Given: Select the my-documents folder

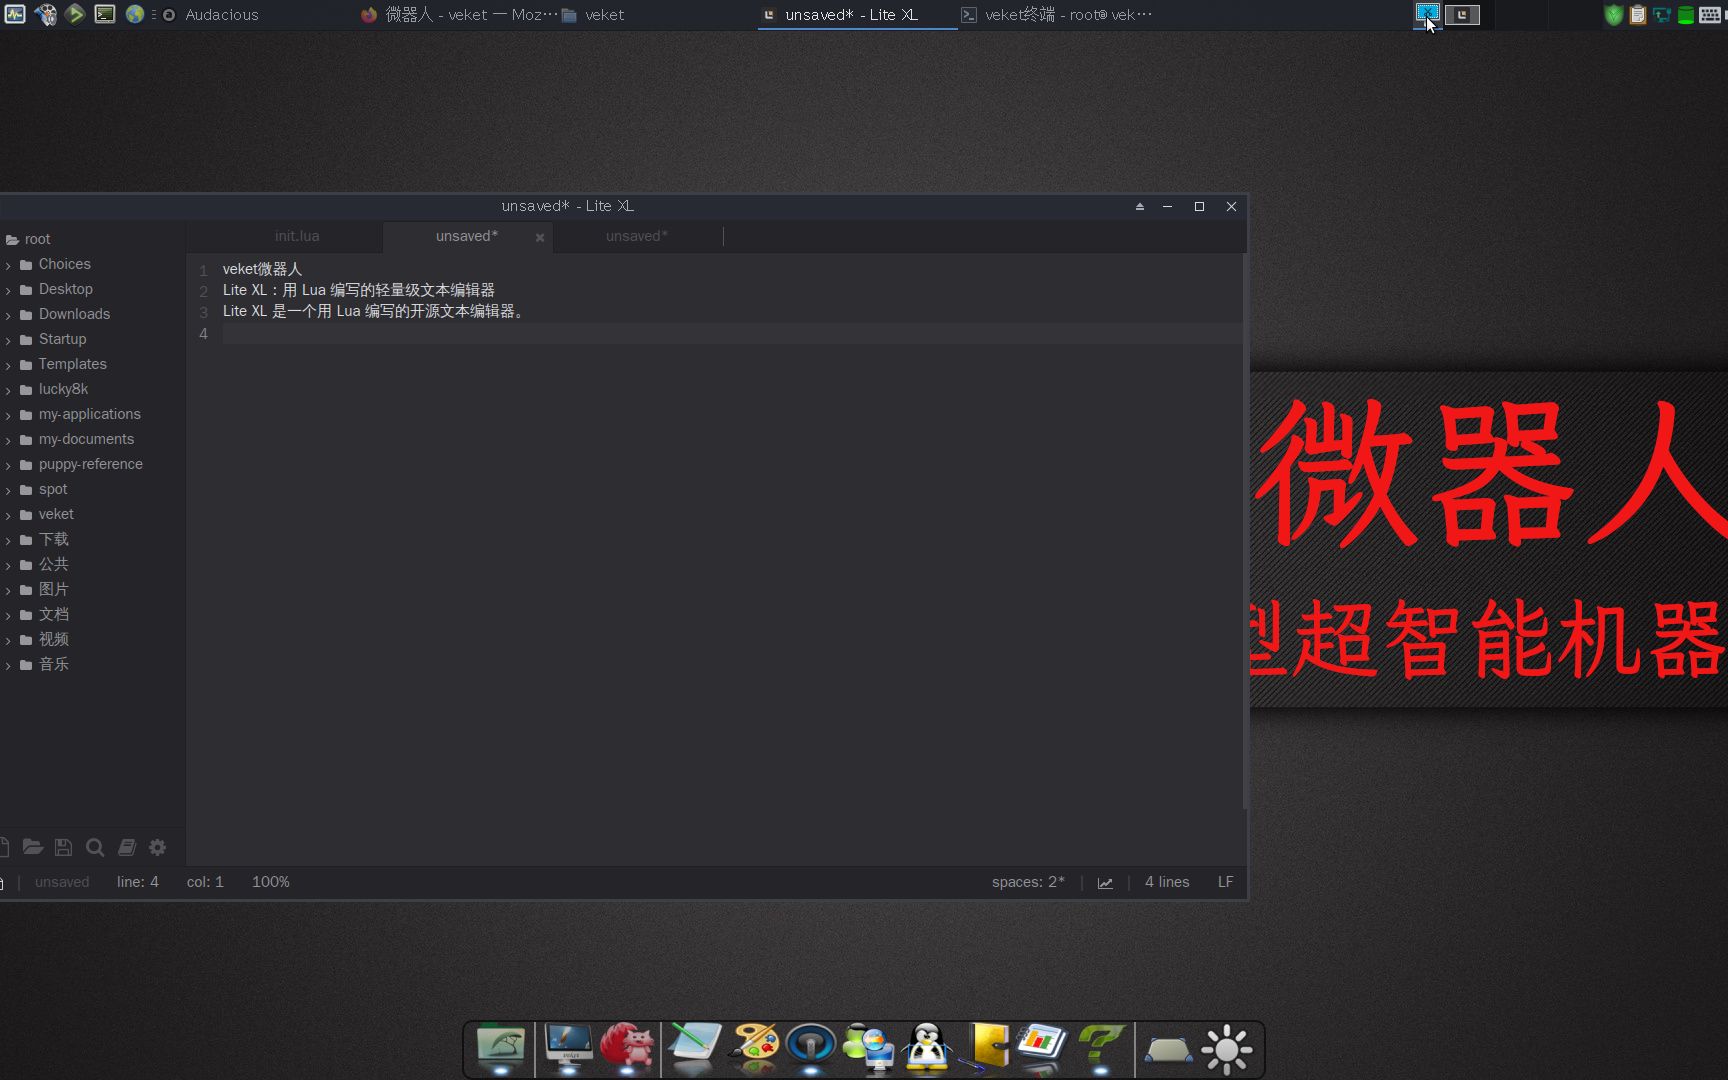Looking at the screenshot, I should (x=92, y=439).
